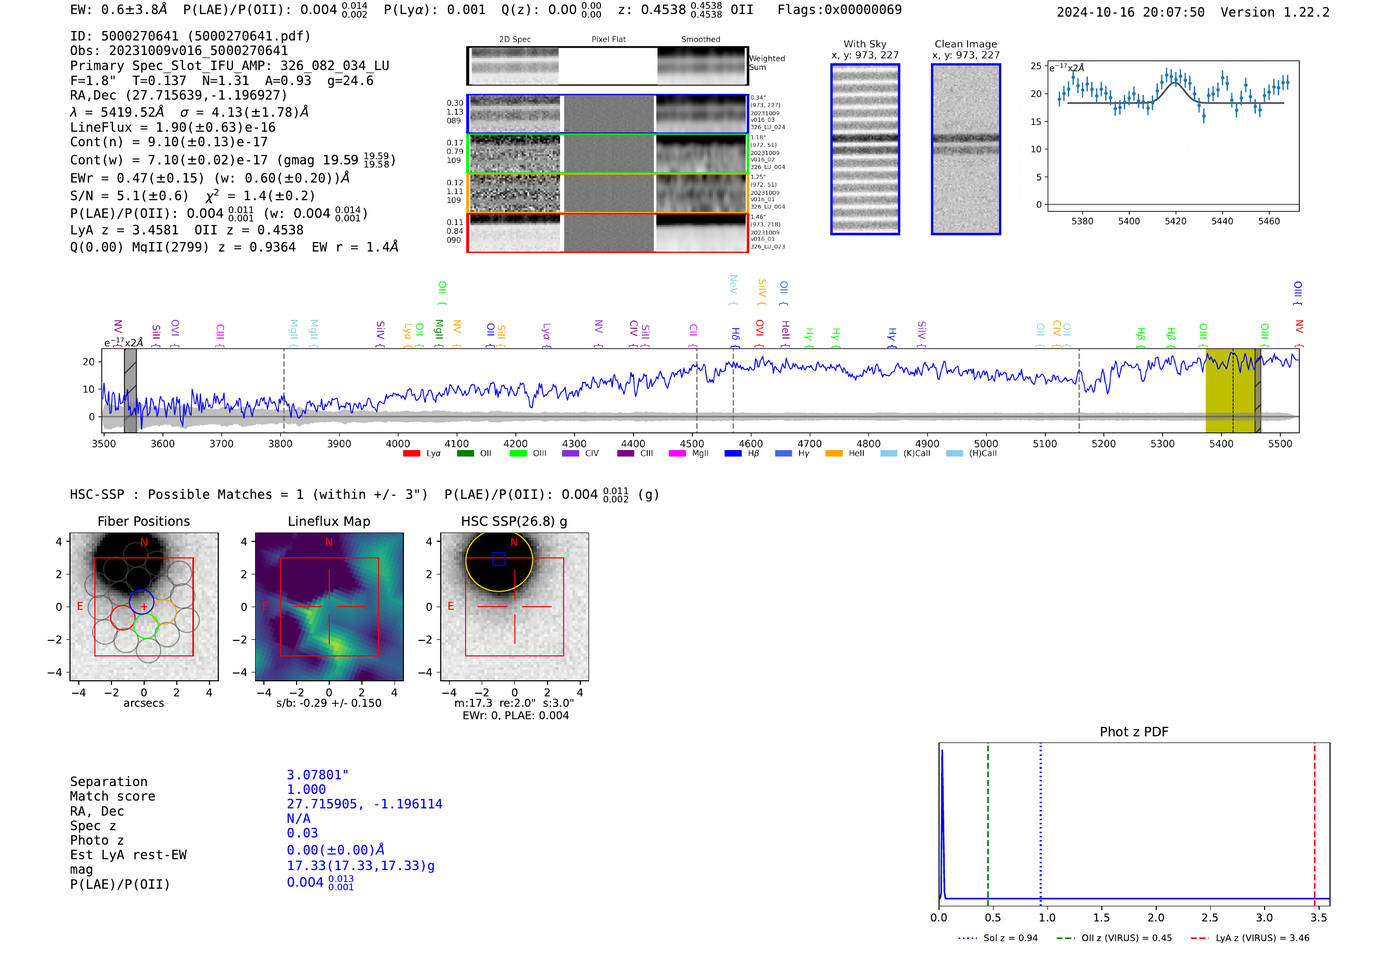Screen dimensions: 1400x953
Task: Click the Sol z = 0.94 legend entry
Action: [x=997, y=938]
